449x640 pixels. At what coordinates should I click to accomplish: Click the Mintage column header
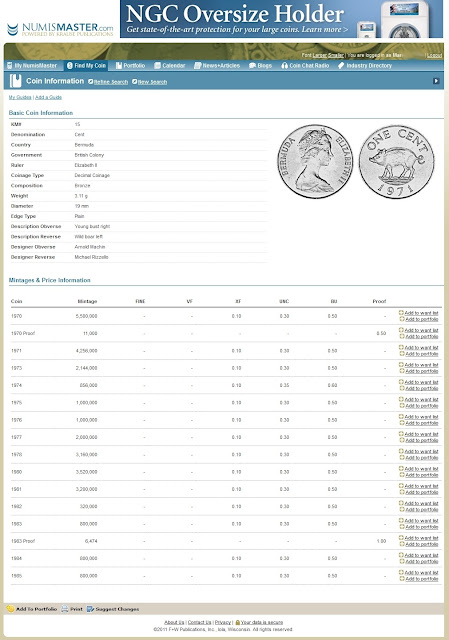pyautogui.click(x=87, y=301)
